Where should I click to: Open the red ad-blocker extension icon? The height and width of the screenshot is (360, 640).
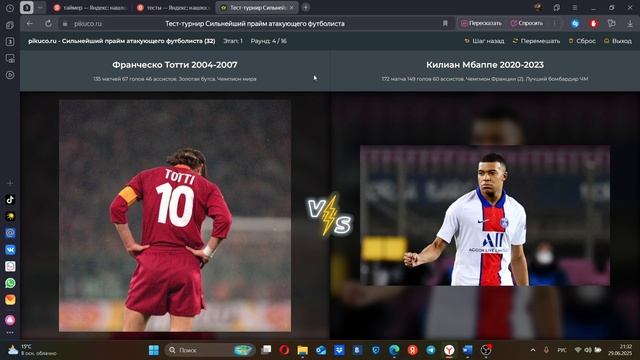coord(593,24)
